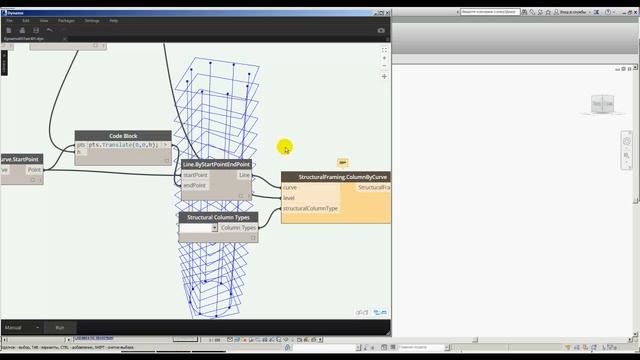Select the Code Block node header
The width and height of the screenshot is (640, 360).
[123, 136]
